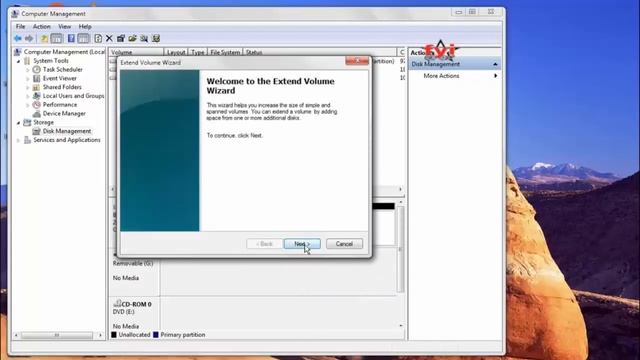Sort by the File System column header

[225, 52]
